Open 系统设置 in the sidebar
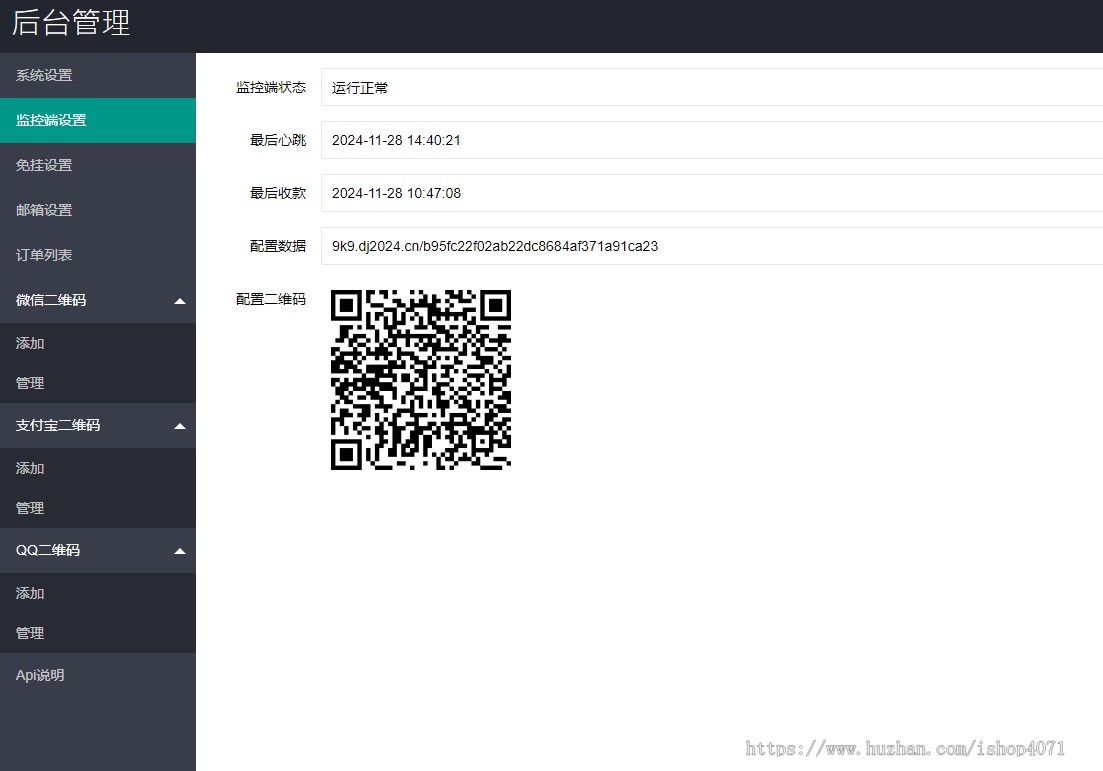 98,75
